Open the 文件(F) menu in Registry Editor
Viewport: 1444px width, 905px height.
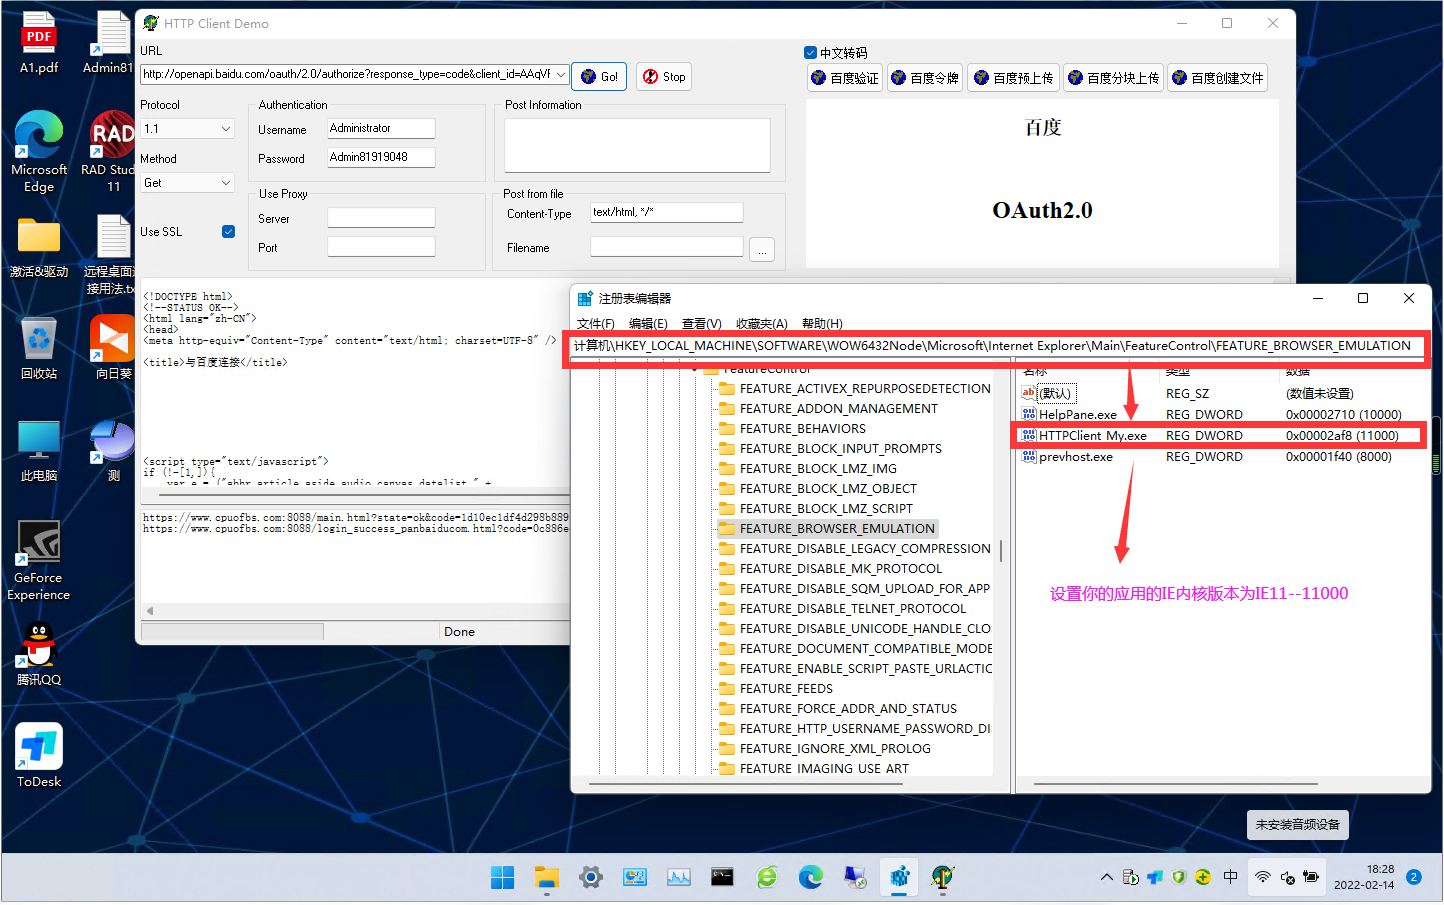[x=596, y=323]
